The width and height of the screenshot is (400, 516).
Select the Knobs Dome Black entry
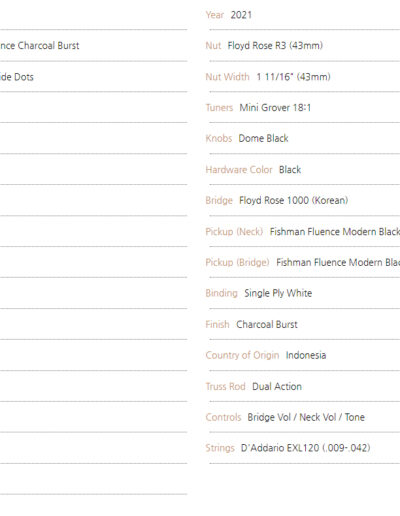tap(247, 138)
